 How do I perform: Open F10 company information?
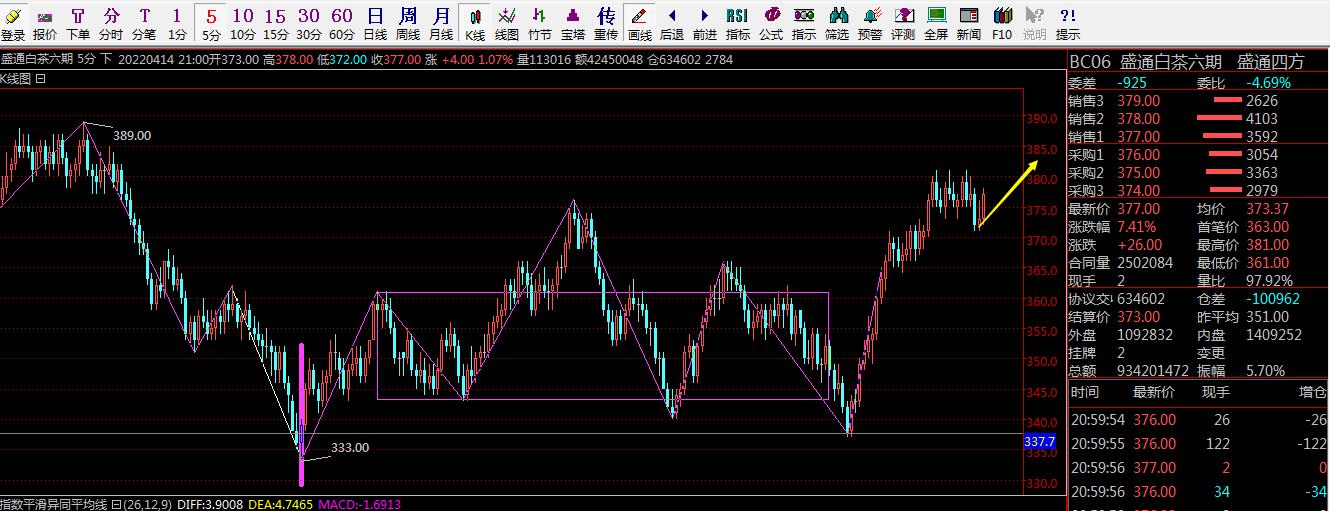coord(1002,23)
